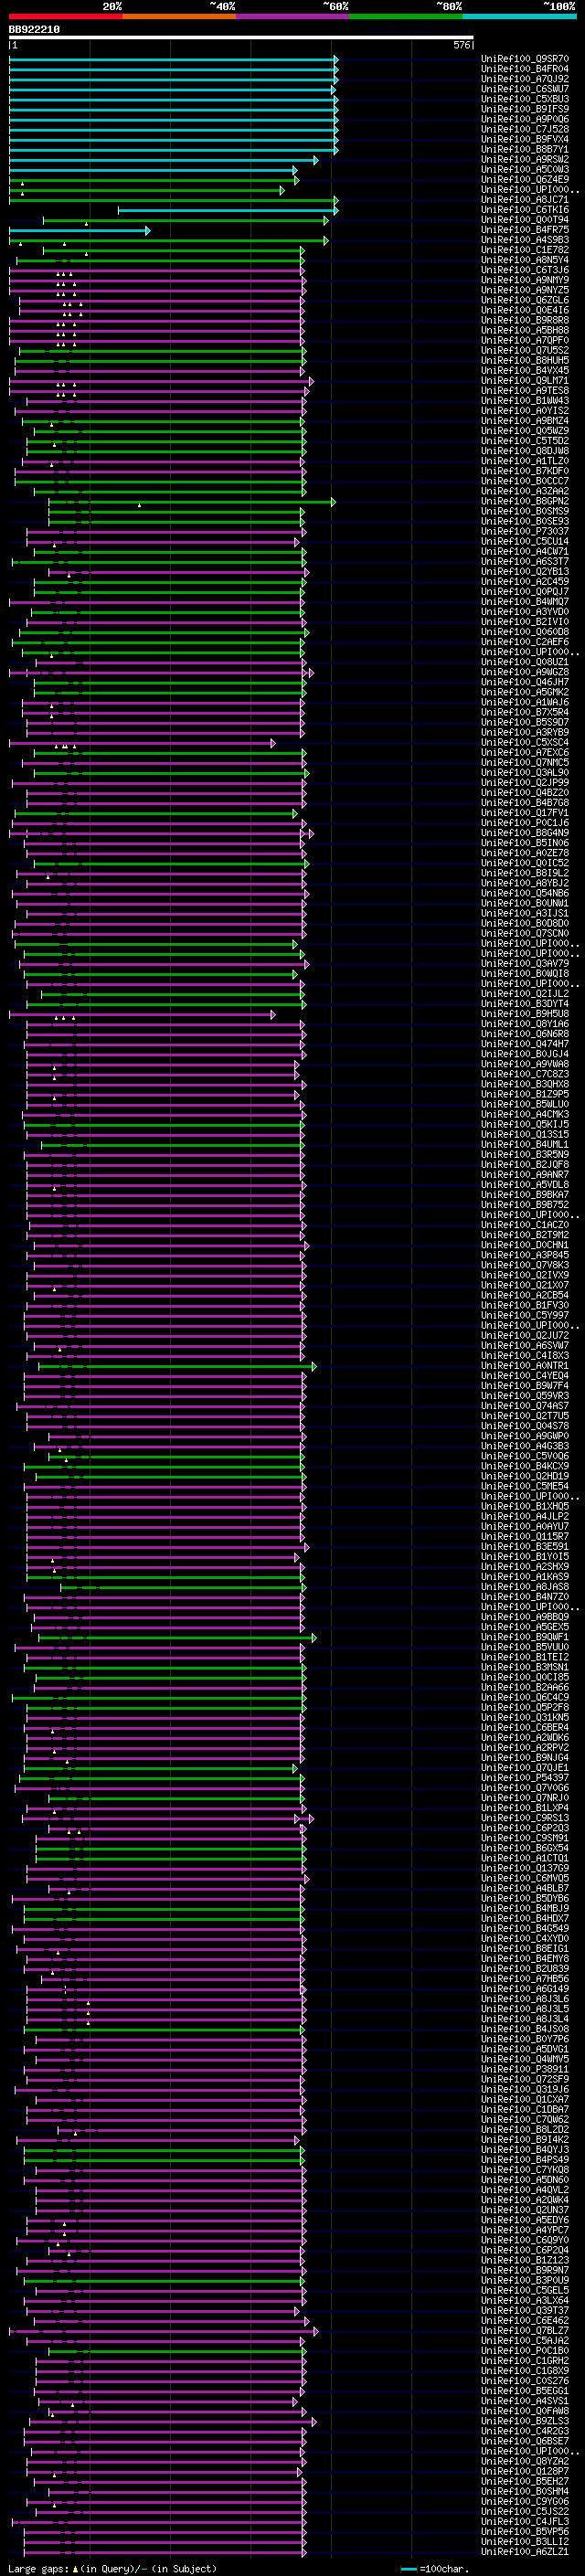Click the orange ~40% identity legend segment
The image size is (585, 2576).
tap(179, 16)
